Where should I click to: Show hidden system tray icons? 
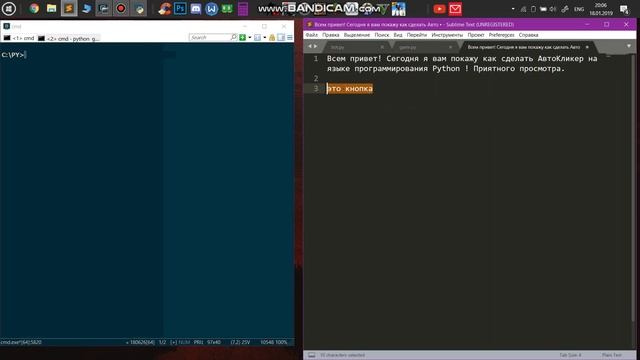[x=513, y=9]
